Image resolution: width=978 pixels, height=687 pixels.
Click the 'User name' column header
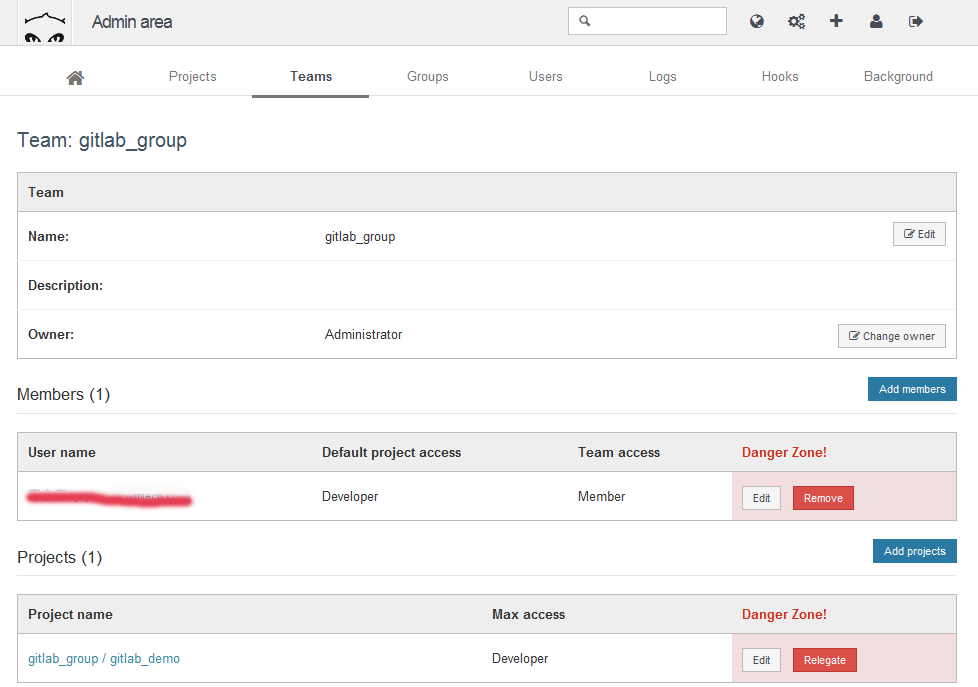click(x=62, y=452)
